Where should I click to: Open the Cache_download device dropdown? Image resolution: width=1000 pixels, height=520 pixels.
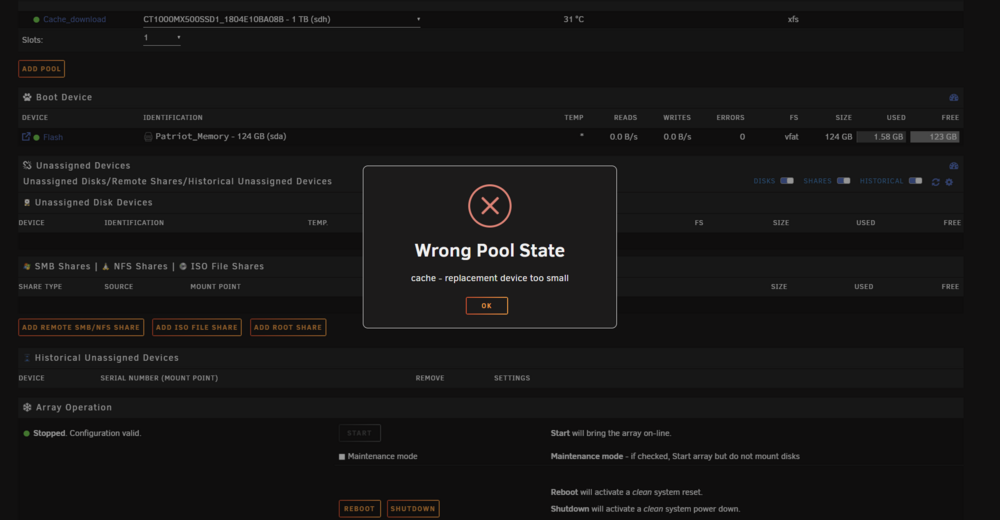click(281, 19)
